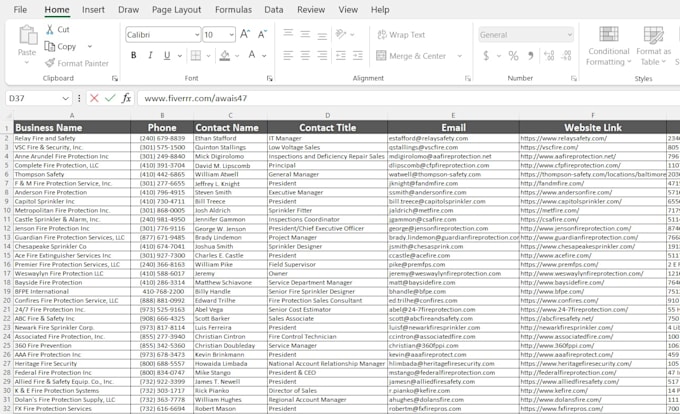Select row 18 header
This screenshot has height=414, width=680.
(7, 283)
